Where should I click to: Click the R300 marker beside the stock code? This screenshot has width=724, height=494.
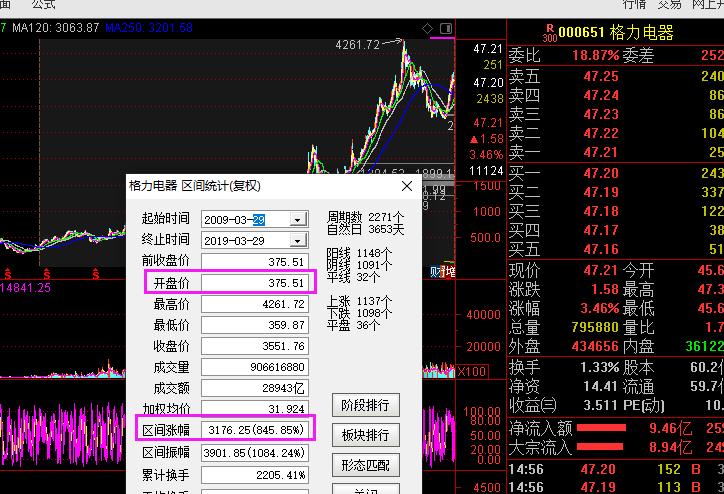[549, 33]
